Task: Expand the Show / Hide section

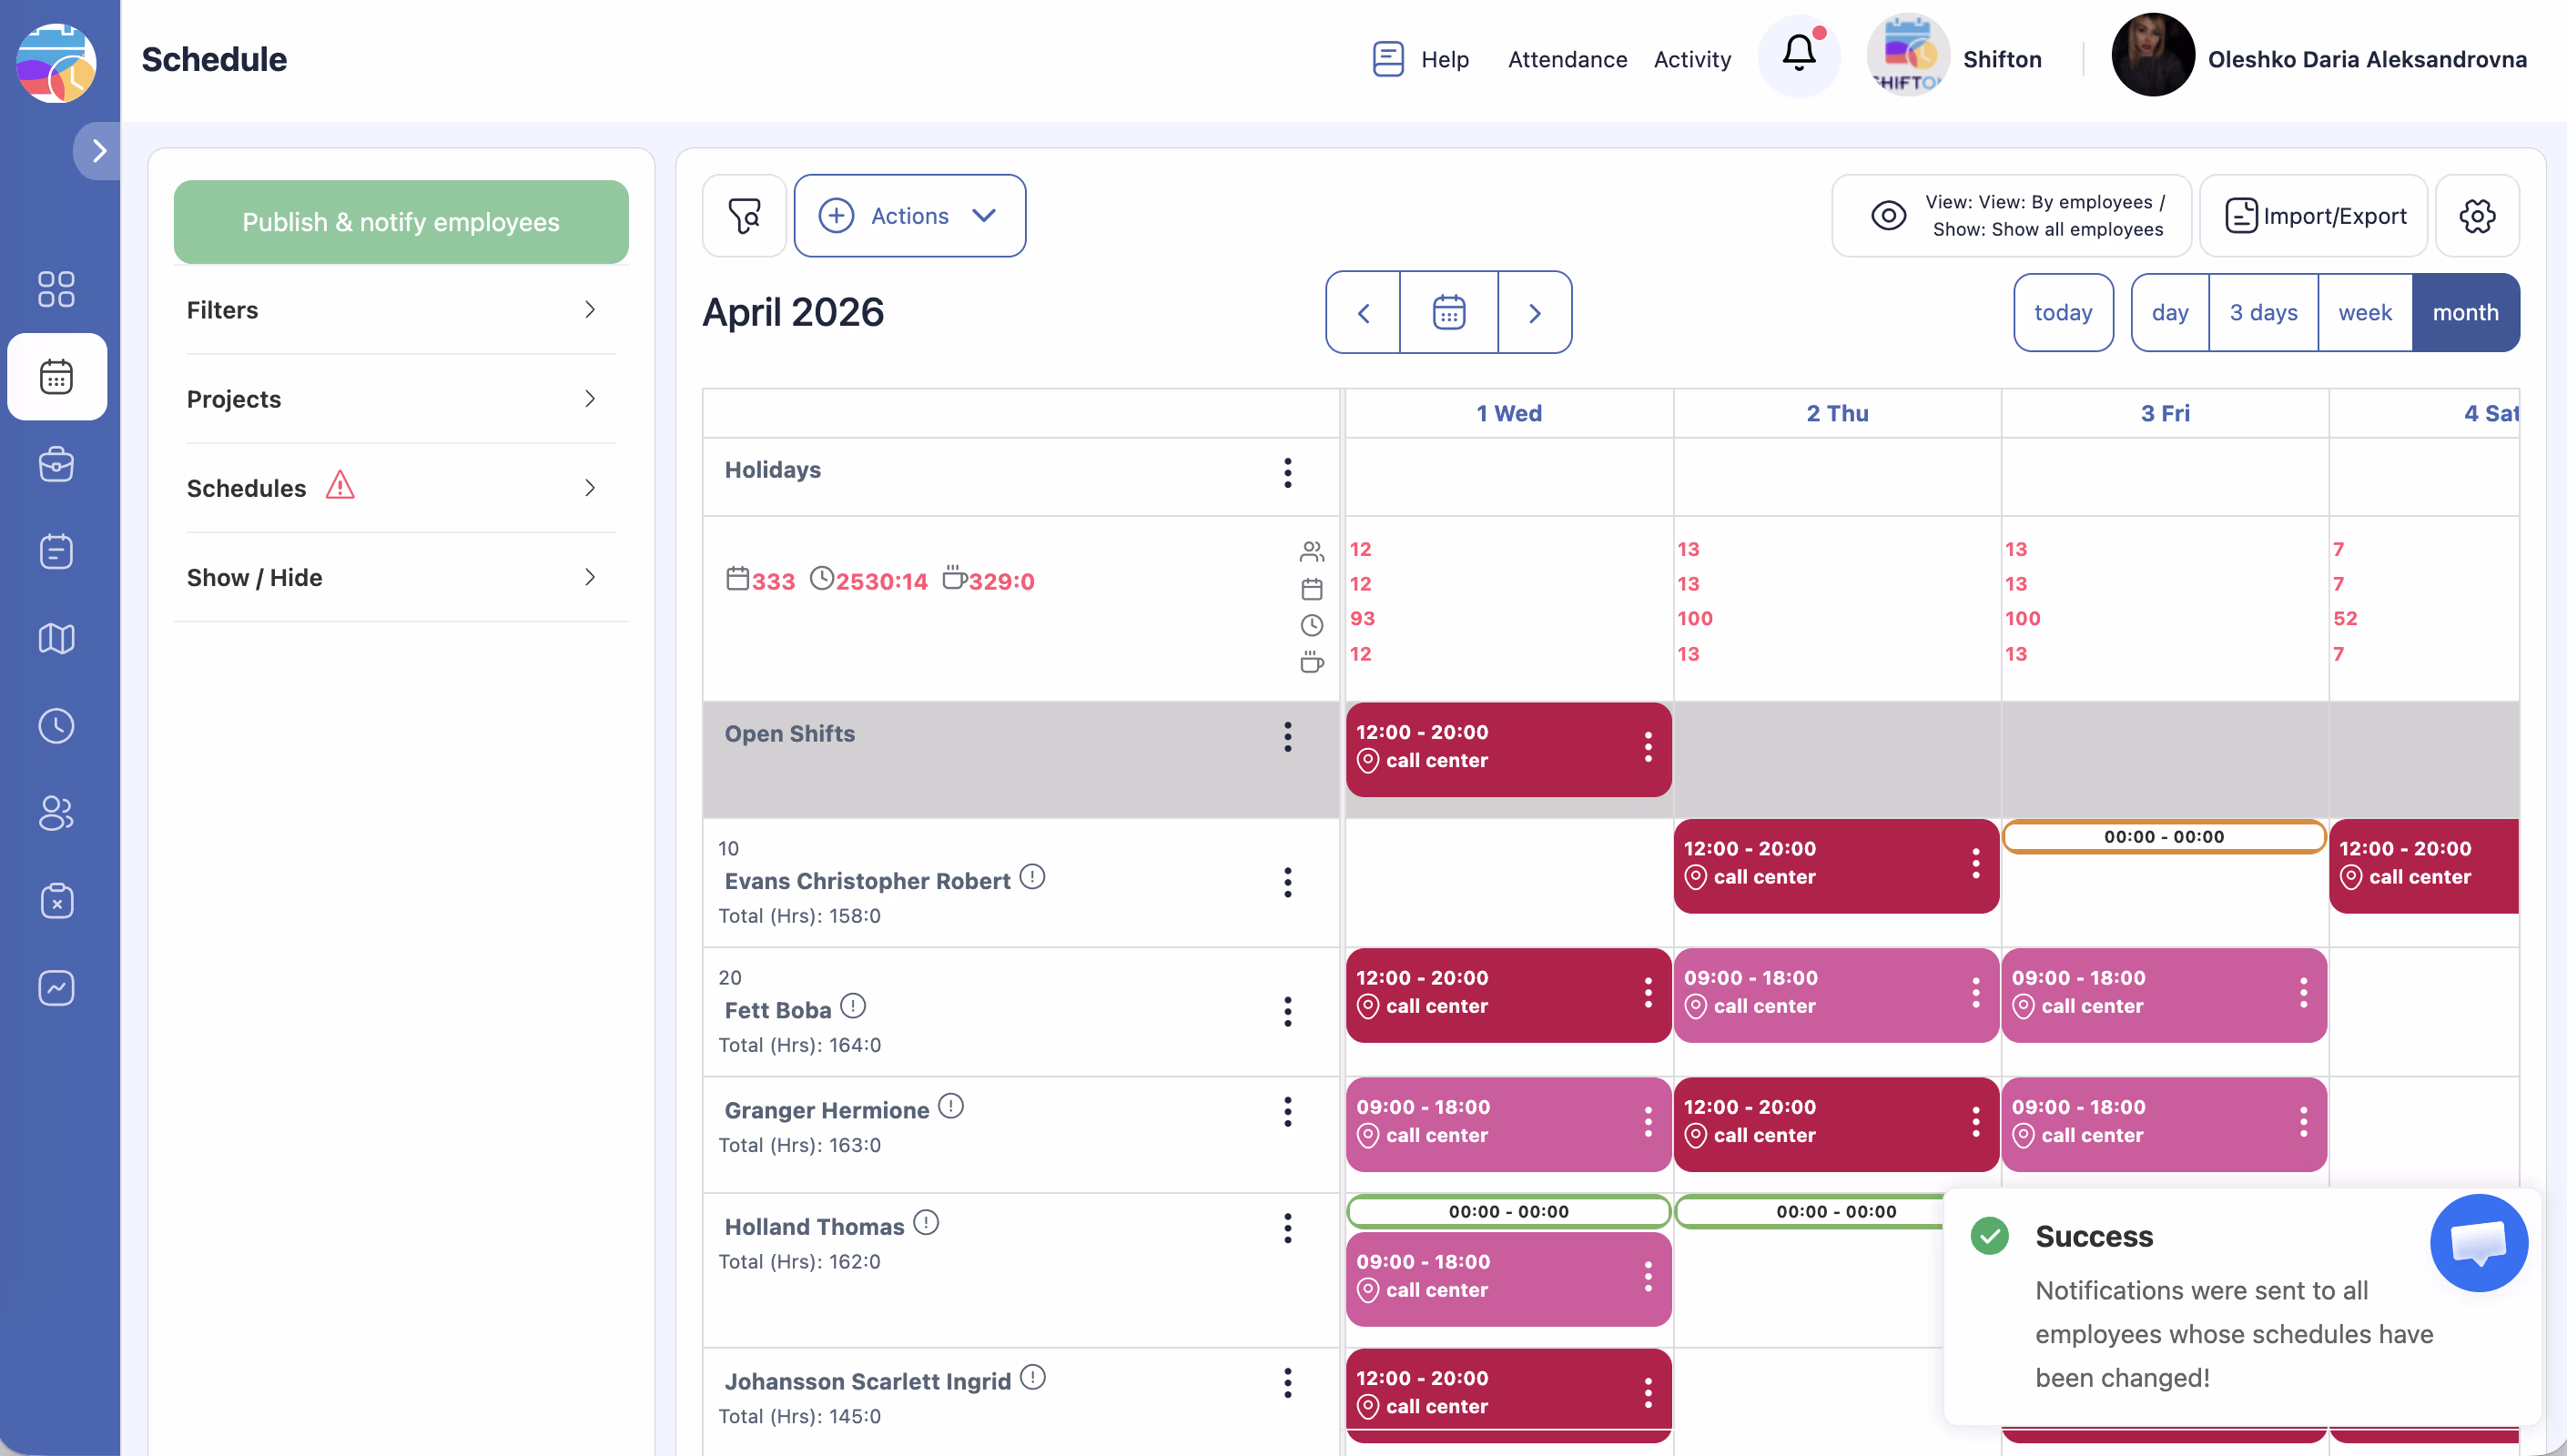Action: click(400, 578)
